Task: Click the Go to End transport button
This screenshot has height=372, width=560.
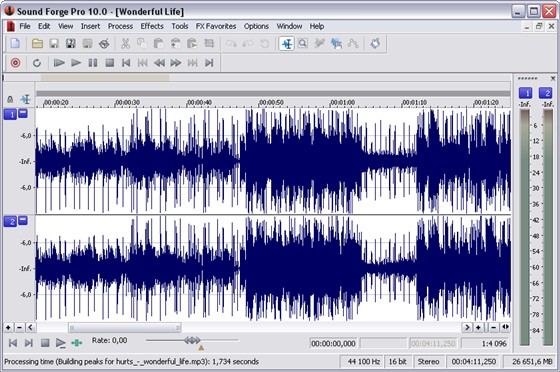Action: 209,63
